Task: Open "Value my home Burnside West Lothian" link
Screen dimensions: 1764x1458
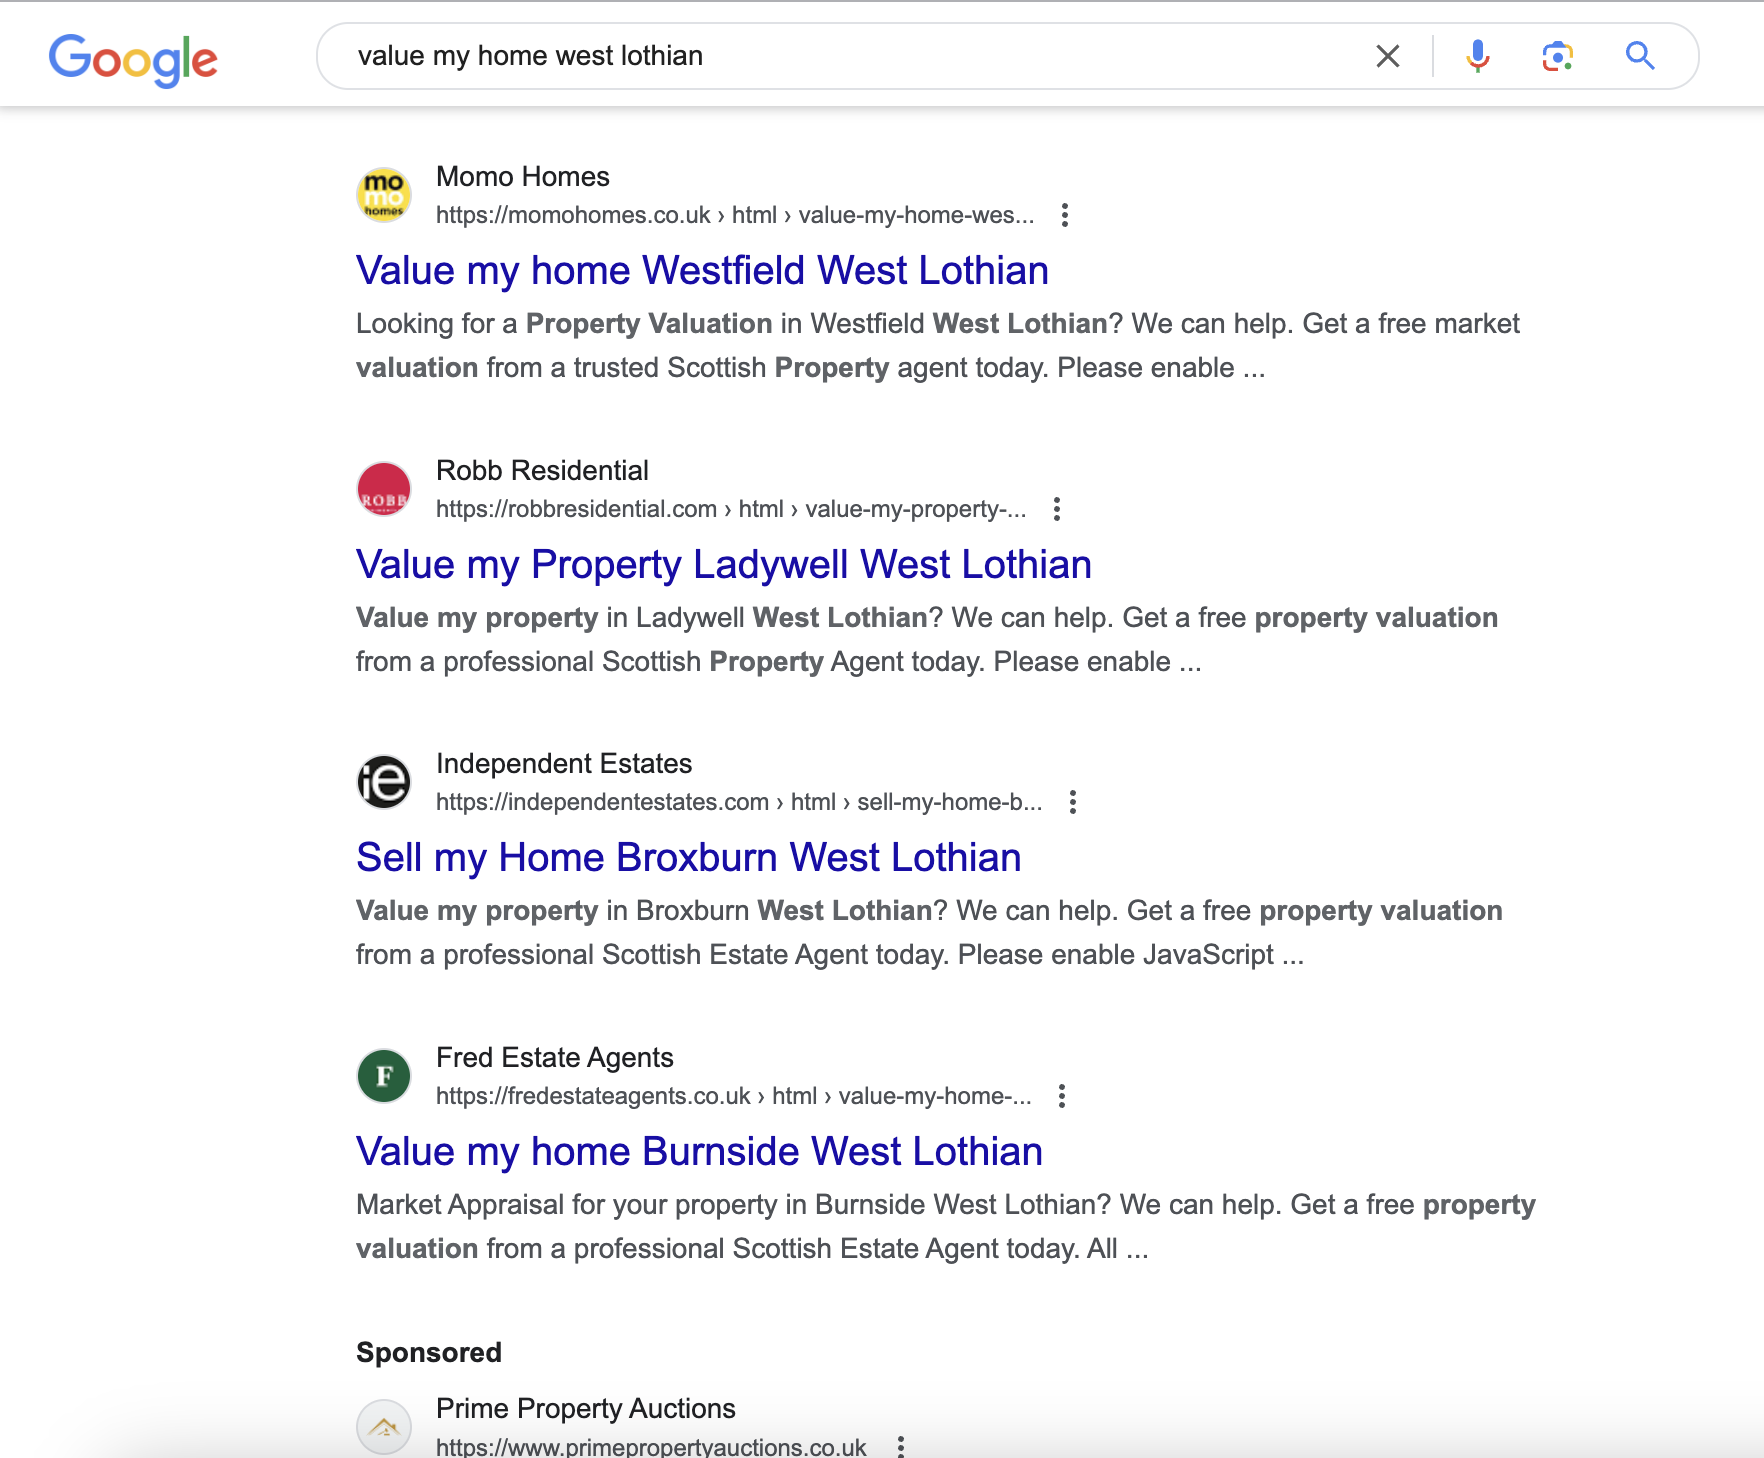Action: coord(699,1152)
